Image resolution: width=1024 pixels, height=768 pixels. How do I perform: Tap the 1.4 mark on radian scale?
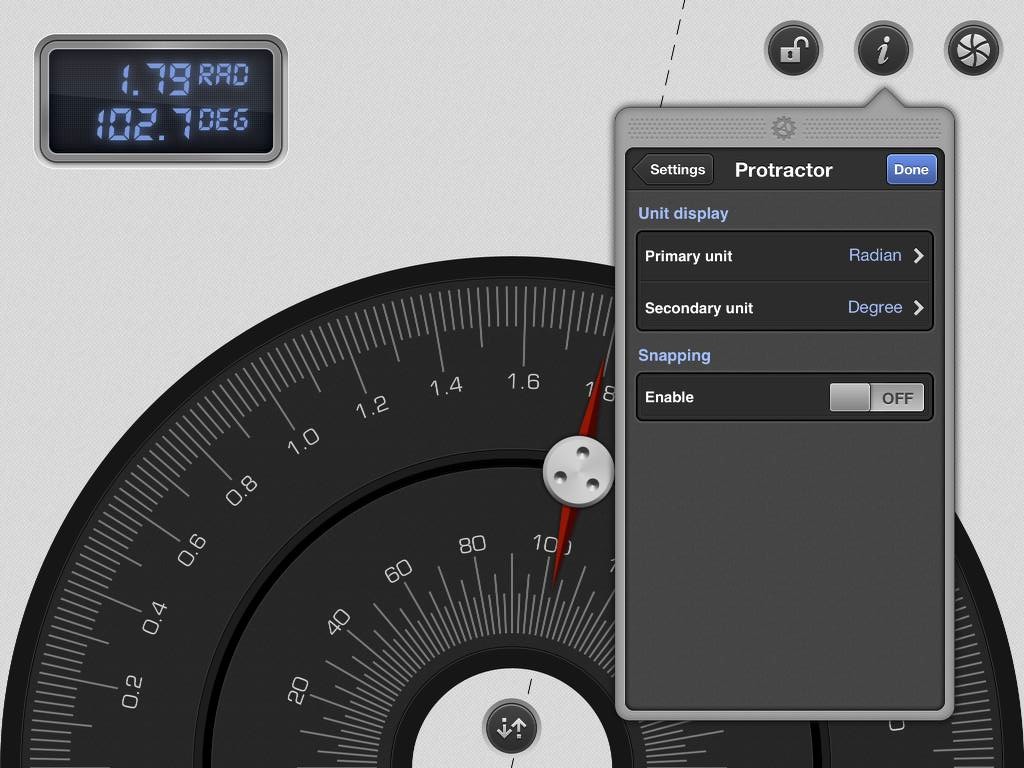(446, 386)
